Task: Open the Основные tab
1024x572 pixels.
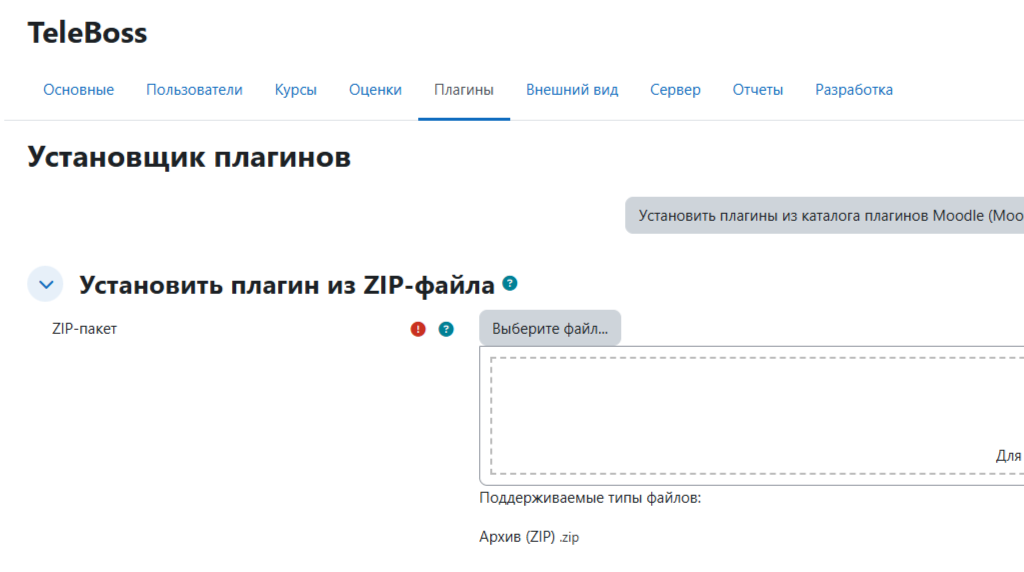Action: 78,90
